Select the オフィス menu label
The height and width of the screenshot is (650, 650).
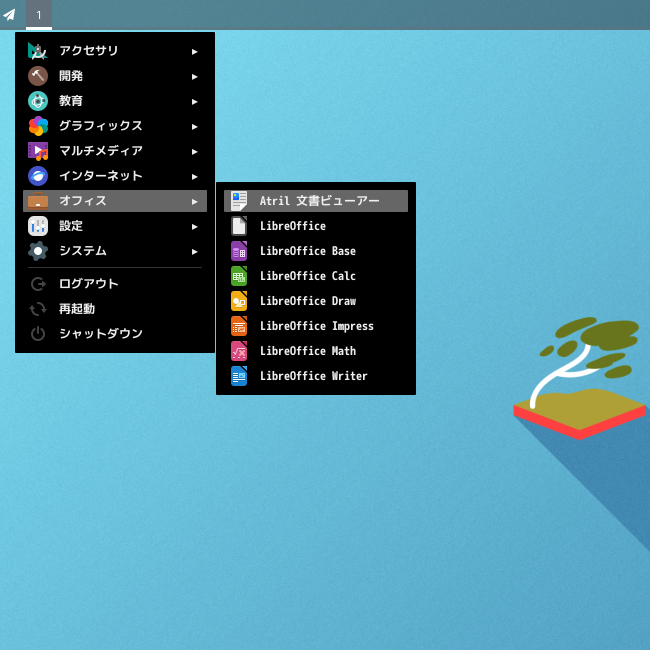pyautogui.click(x=83, y=201)
